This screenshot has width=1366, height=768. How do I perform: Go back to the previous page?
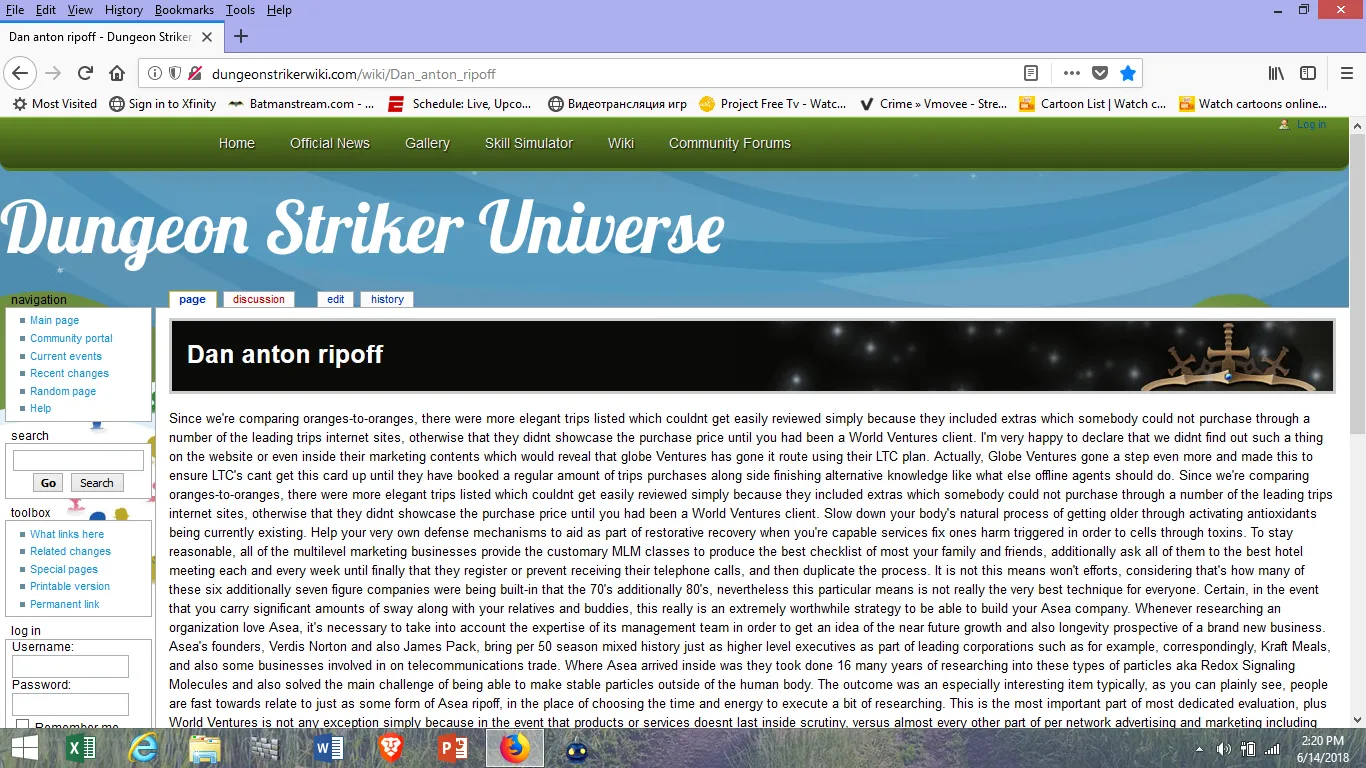coord(20,73)
